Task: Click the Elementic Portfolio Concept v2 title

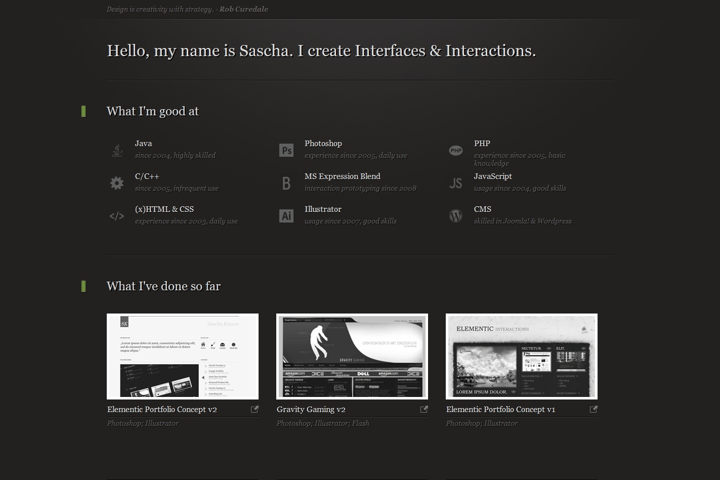Action: (162, 409)
